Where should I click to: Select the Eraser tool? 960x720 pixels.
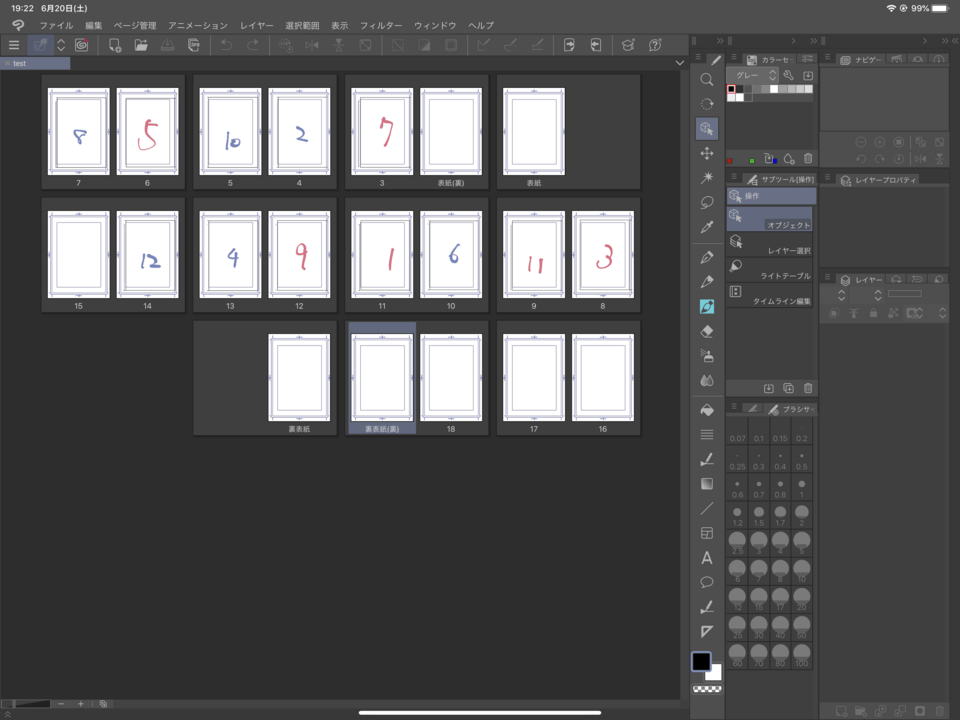coord(707,331)
